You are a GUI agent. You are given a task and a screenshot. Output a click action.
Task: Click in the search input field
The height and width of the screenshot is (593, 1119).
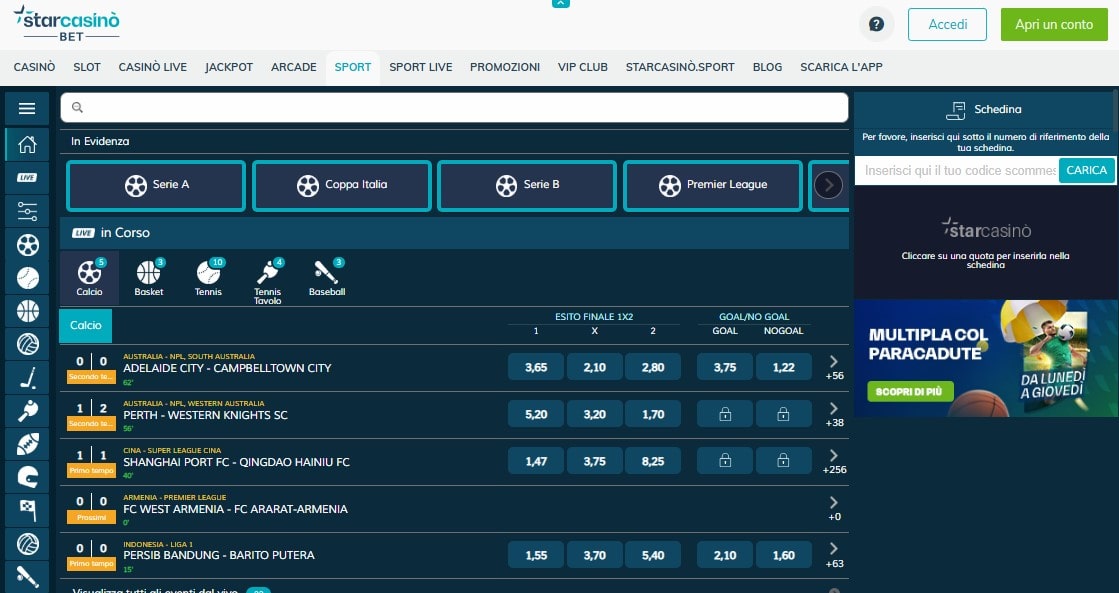coord(455,108)
